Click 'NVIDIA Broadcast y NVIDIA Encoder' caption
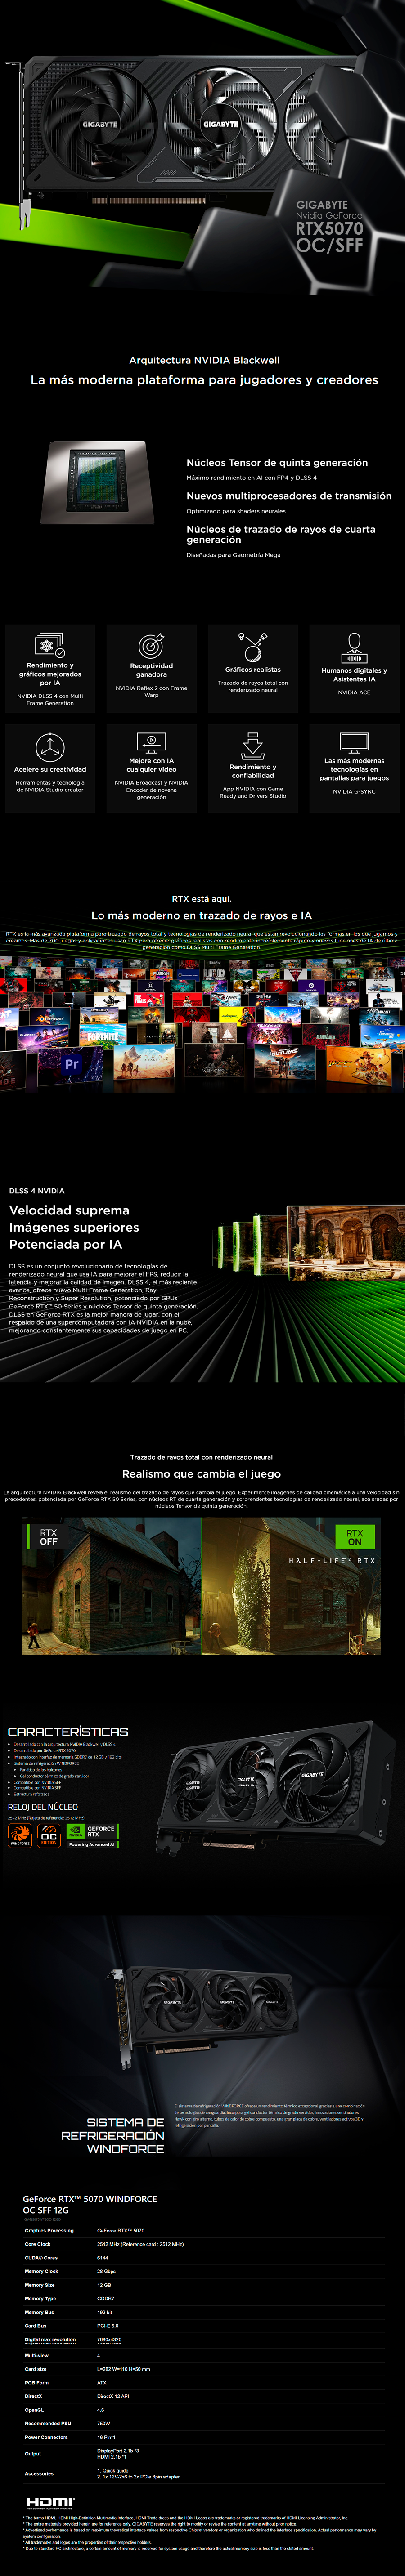Viewport: 405px width, 2576px height. coord(151,789)
